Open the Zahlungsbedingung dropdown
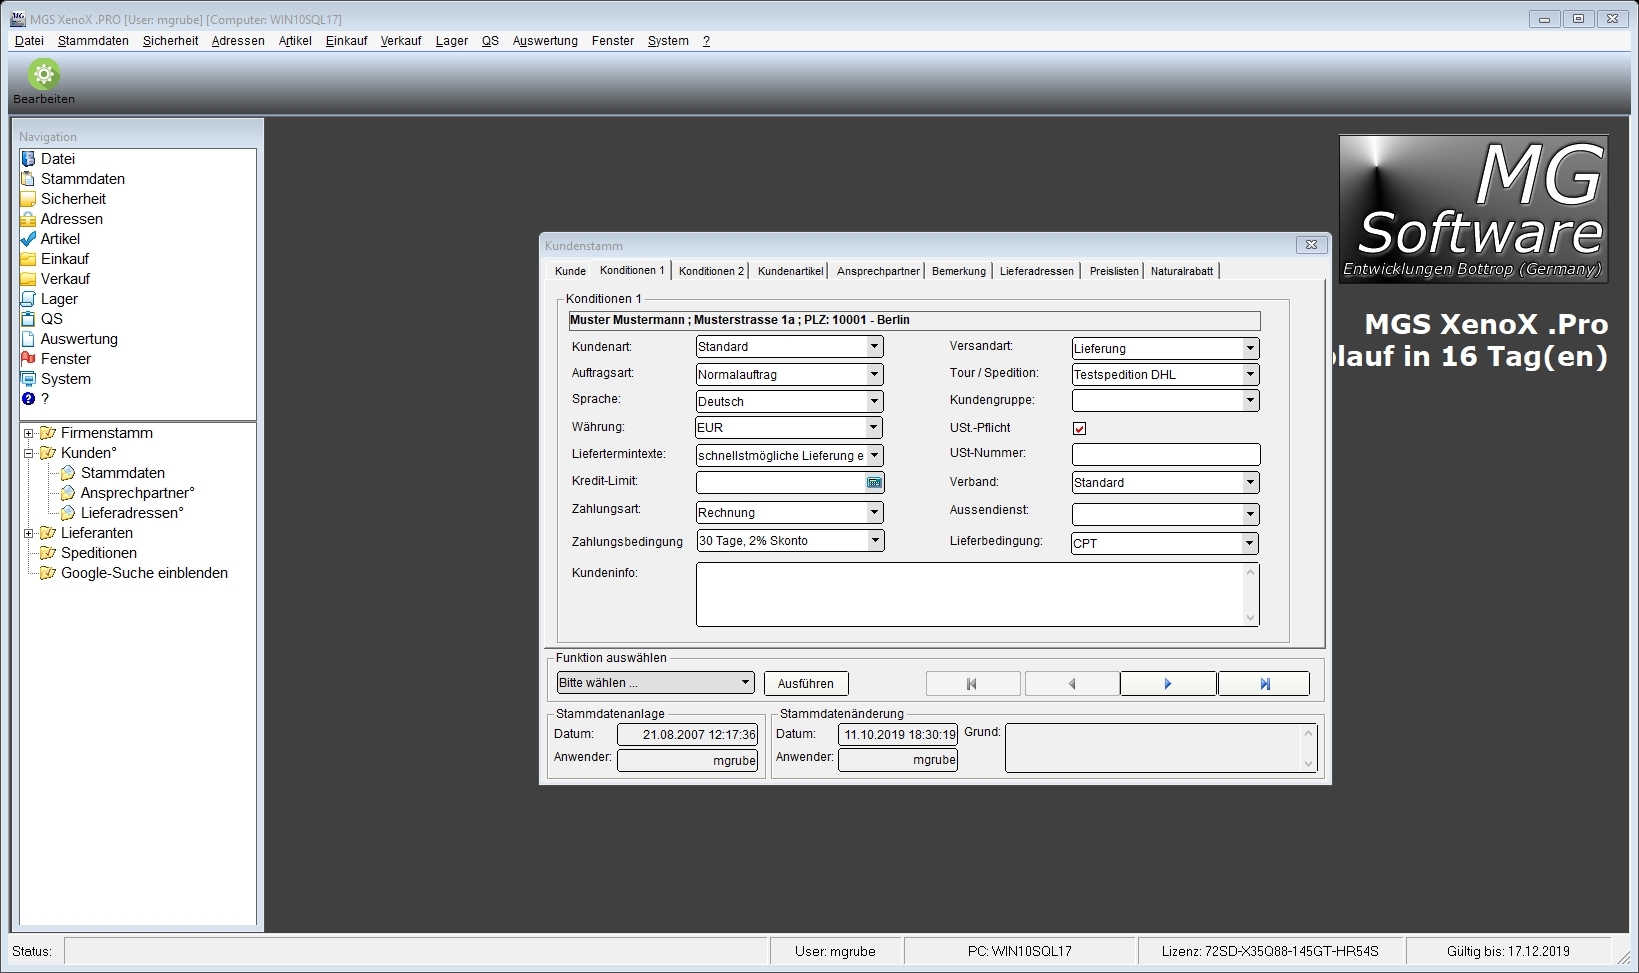Image resolution: width=1639 pixels, height=973 pixels. point(875,541)
